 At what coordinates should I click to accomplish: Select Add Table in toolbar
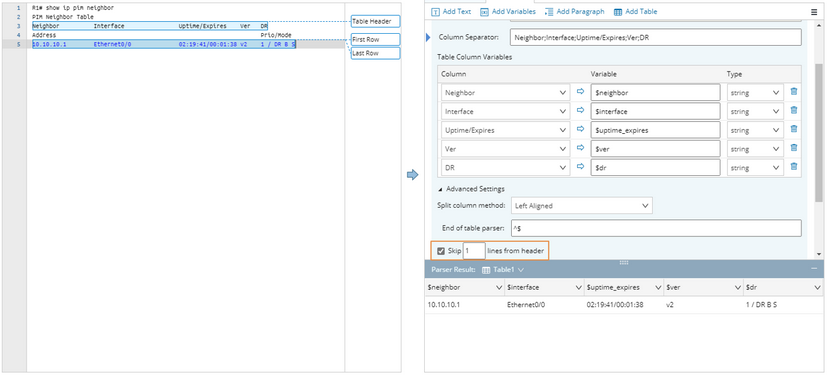click(635, 12)
